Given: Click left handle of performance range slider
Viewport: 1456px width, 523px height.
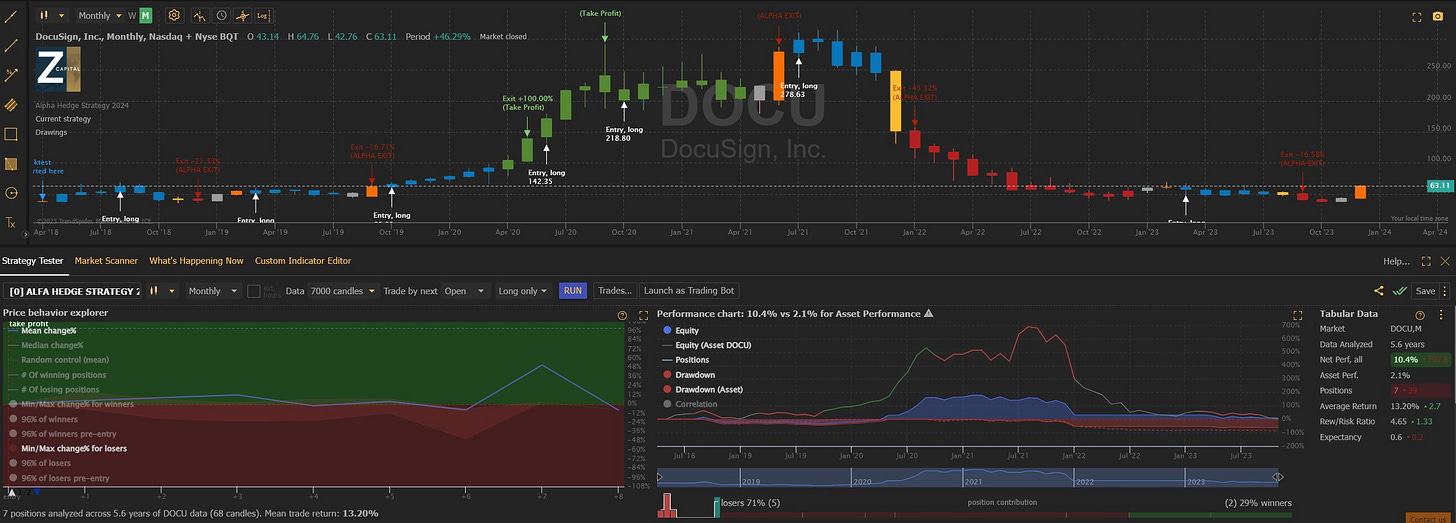Looking at the screenshot, I should pyautogui.click(x=661, y=477).
